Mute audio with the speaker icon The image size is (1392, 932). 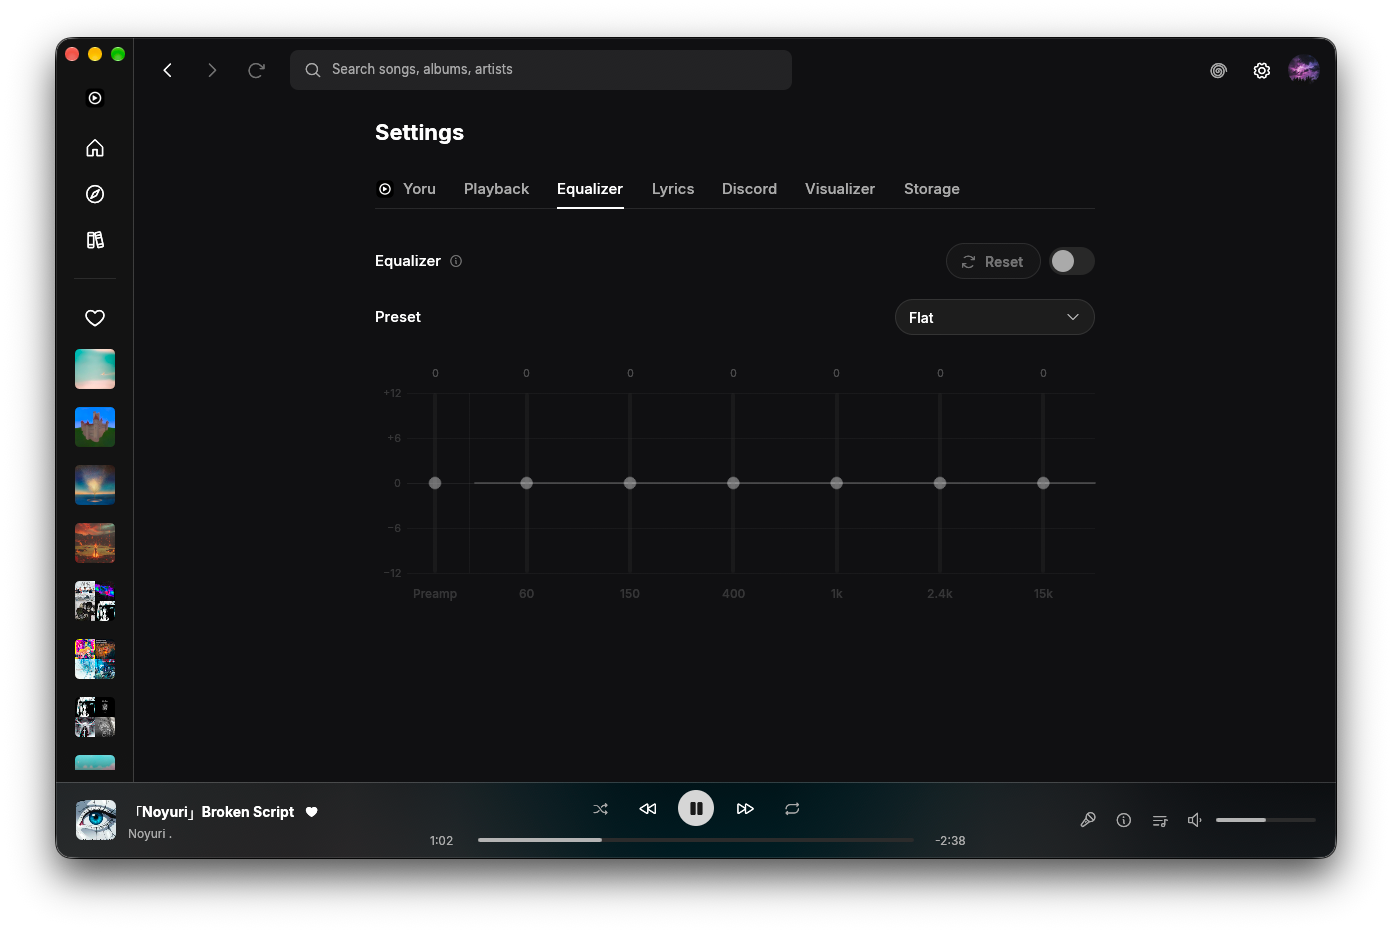pos(1194,820)
